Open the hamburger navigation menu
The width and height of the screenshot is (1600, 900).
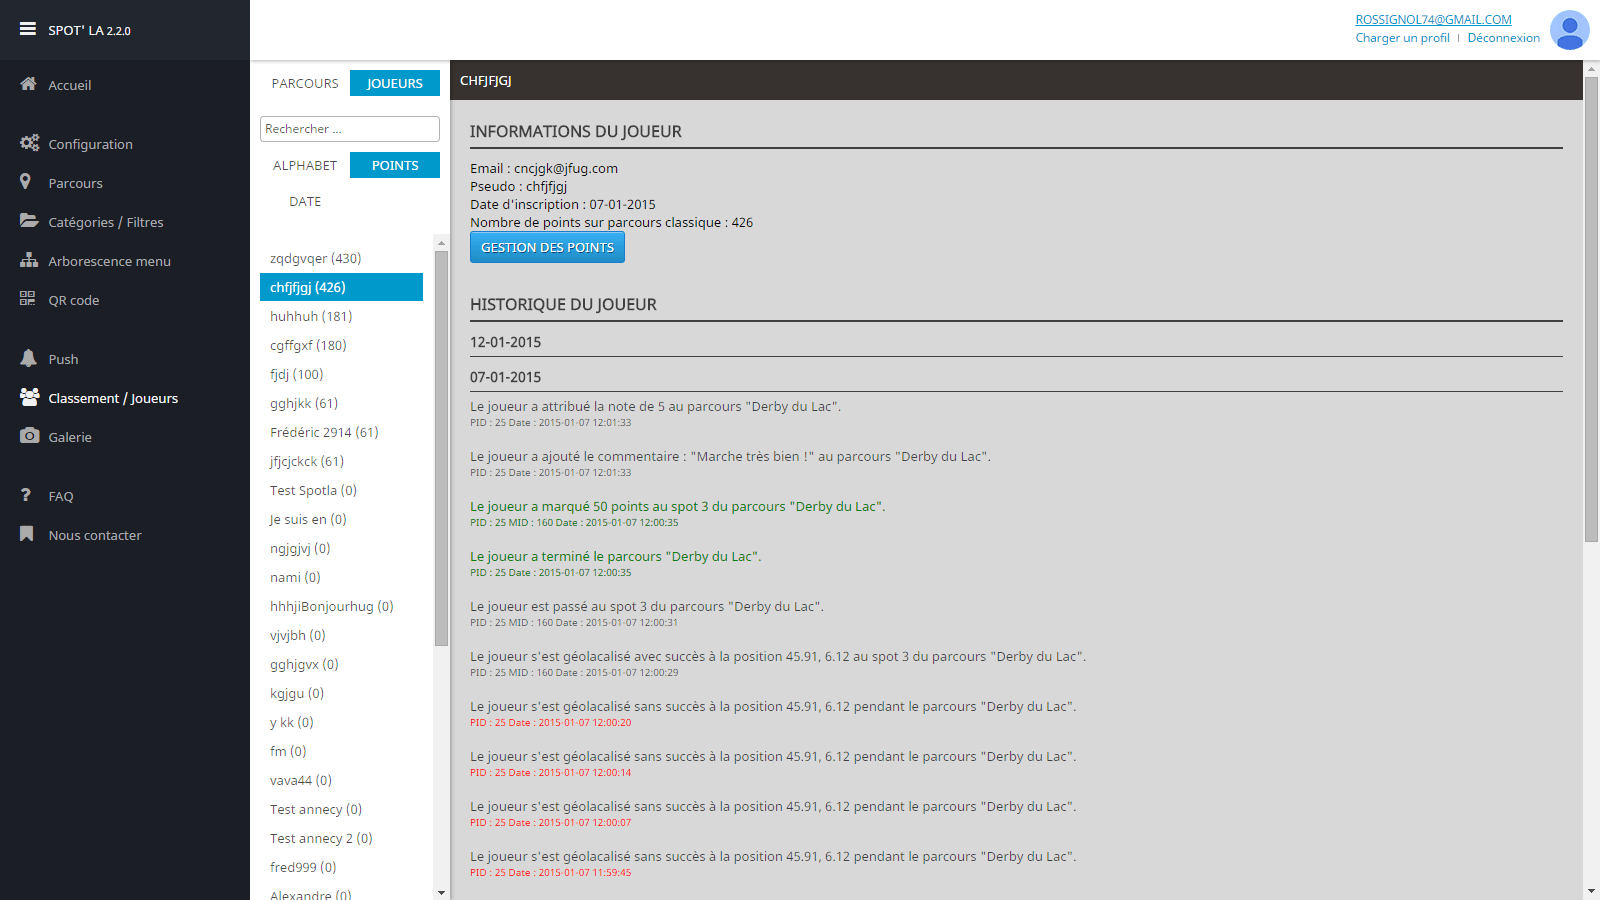[27, 29]
